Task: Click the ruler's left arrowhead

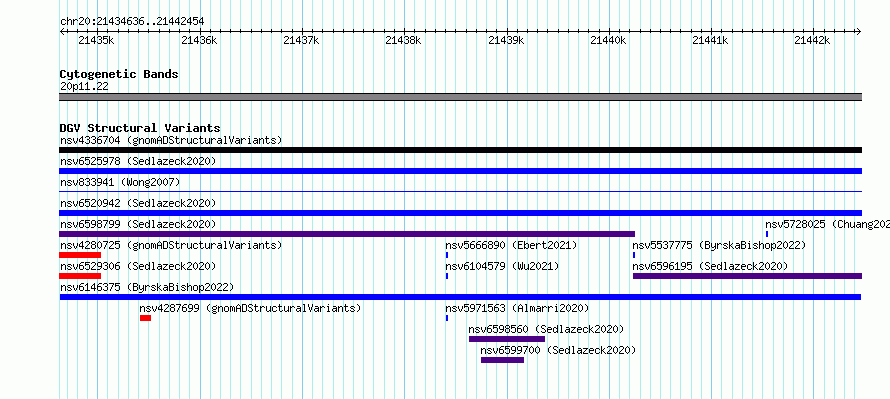Action: pos(62,32)
